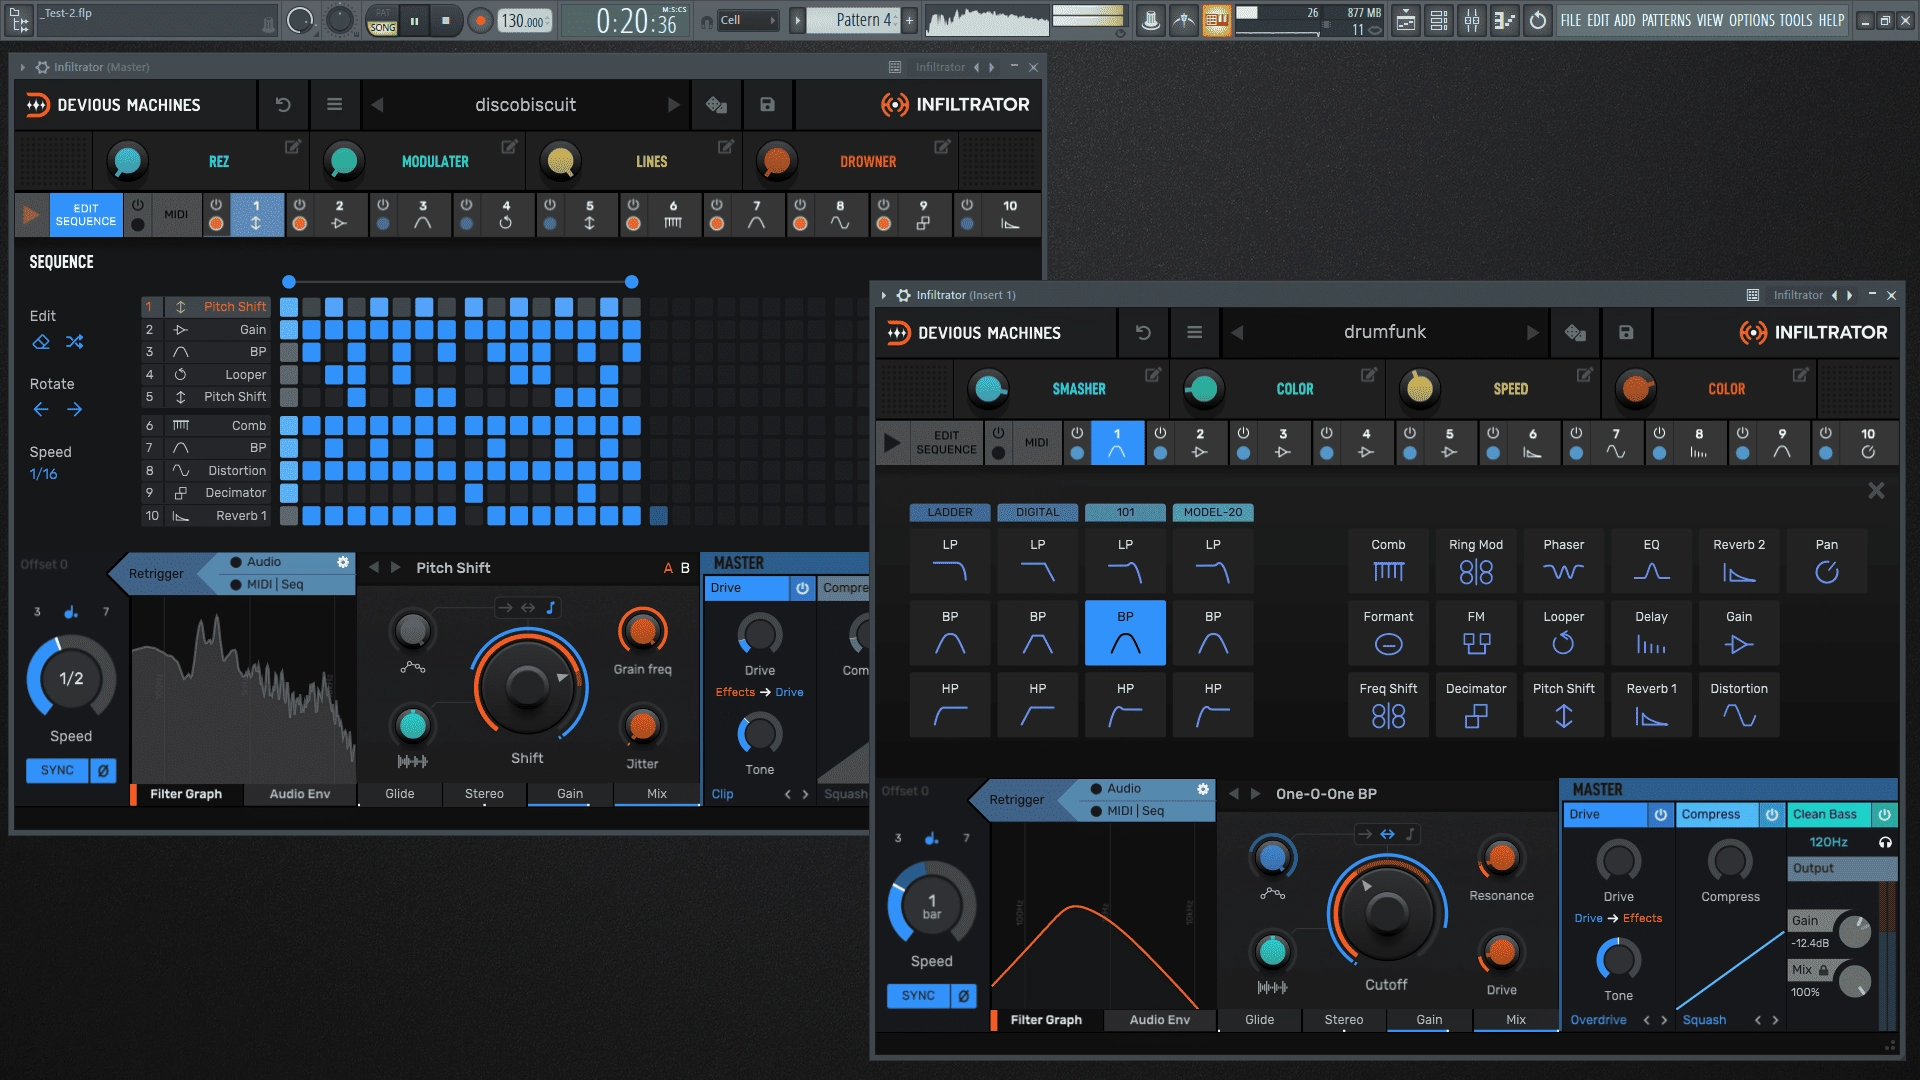Click the tempo field showing 130.000

pyautogui.click(x=524, y=20)
